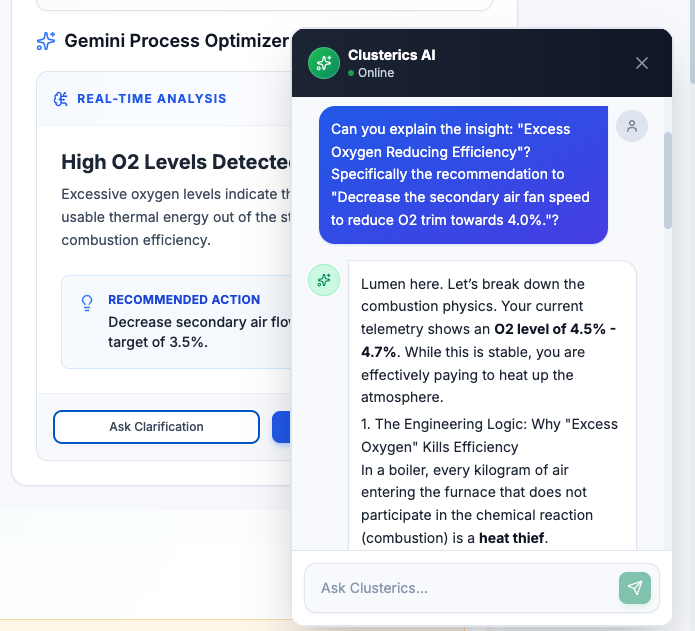The height and width of the screenshot is (631, 695).
Task: Click 'Lumen here' opening line of the reply
Action: point(472,284)
